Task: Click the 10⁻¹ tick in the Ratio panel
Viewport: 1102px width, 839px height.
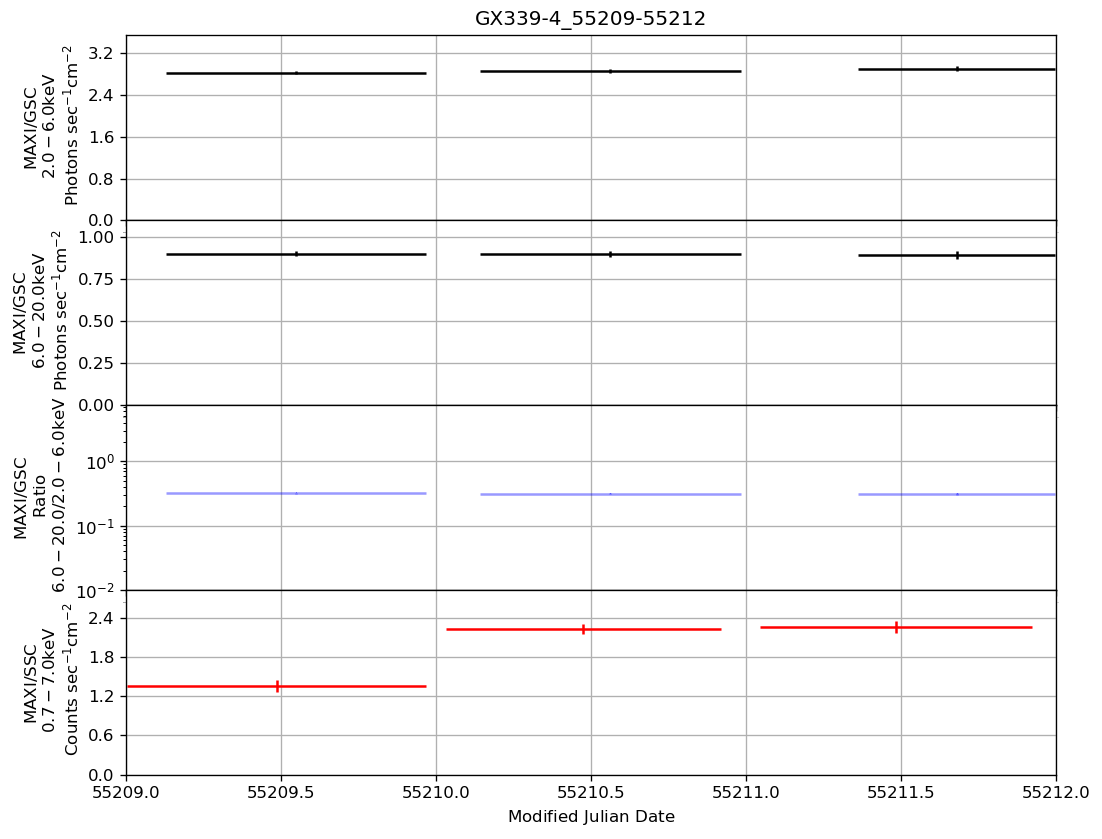Action: (98, 526)
